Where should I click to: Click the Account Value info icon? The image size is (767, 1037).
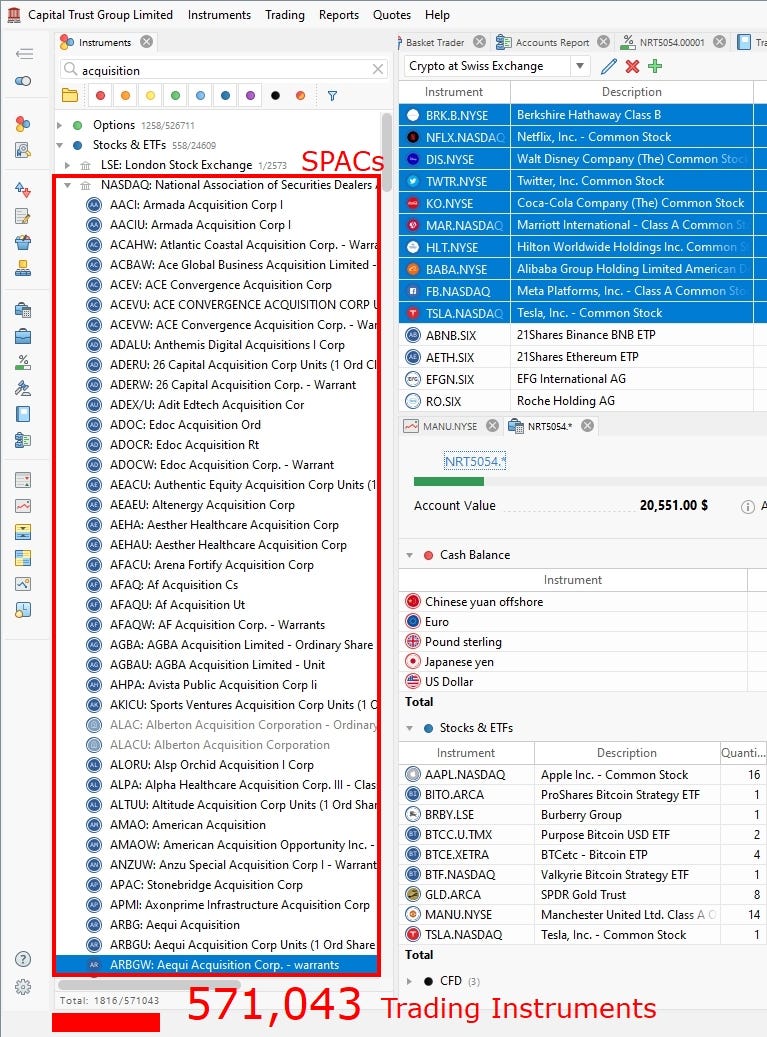[747, 507]
